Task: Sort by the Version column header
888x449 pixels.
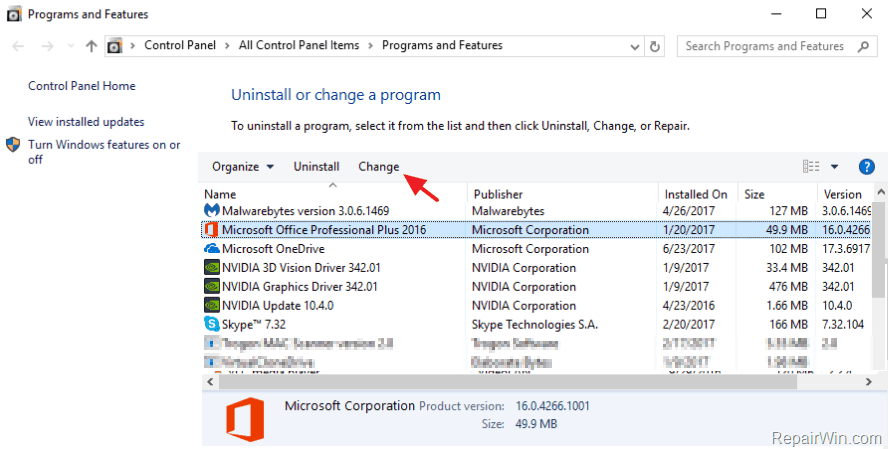Action: pyautogui.click(x=845, y=194)
